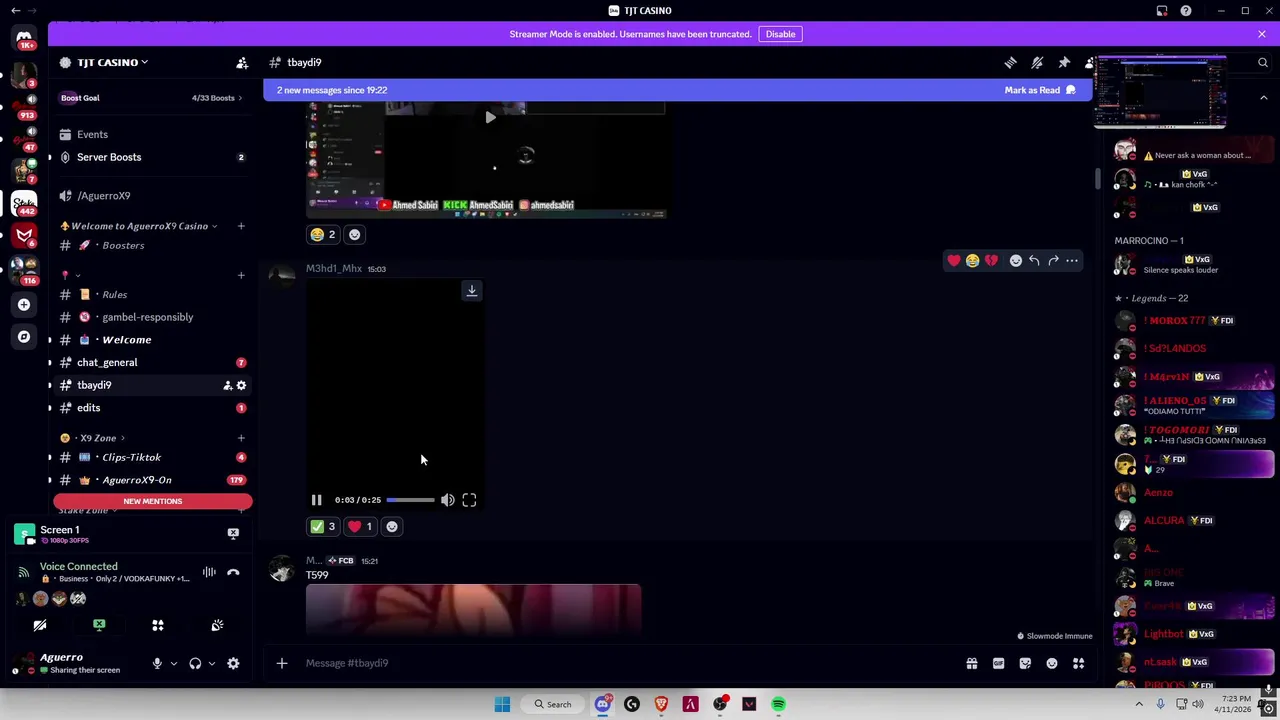
Task: Open the Events item
Action: click(x=151, y=134)
